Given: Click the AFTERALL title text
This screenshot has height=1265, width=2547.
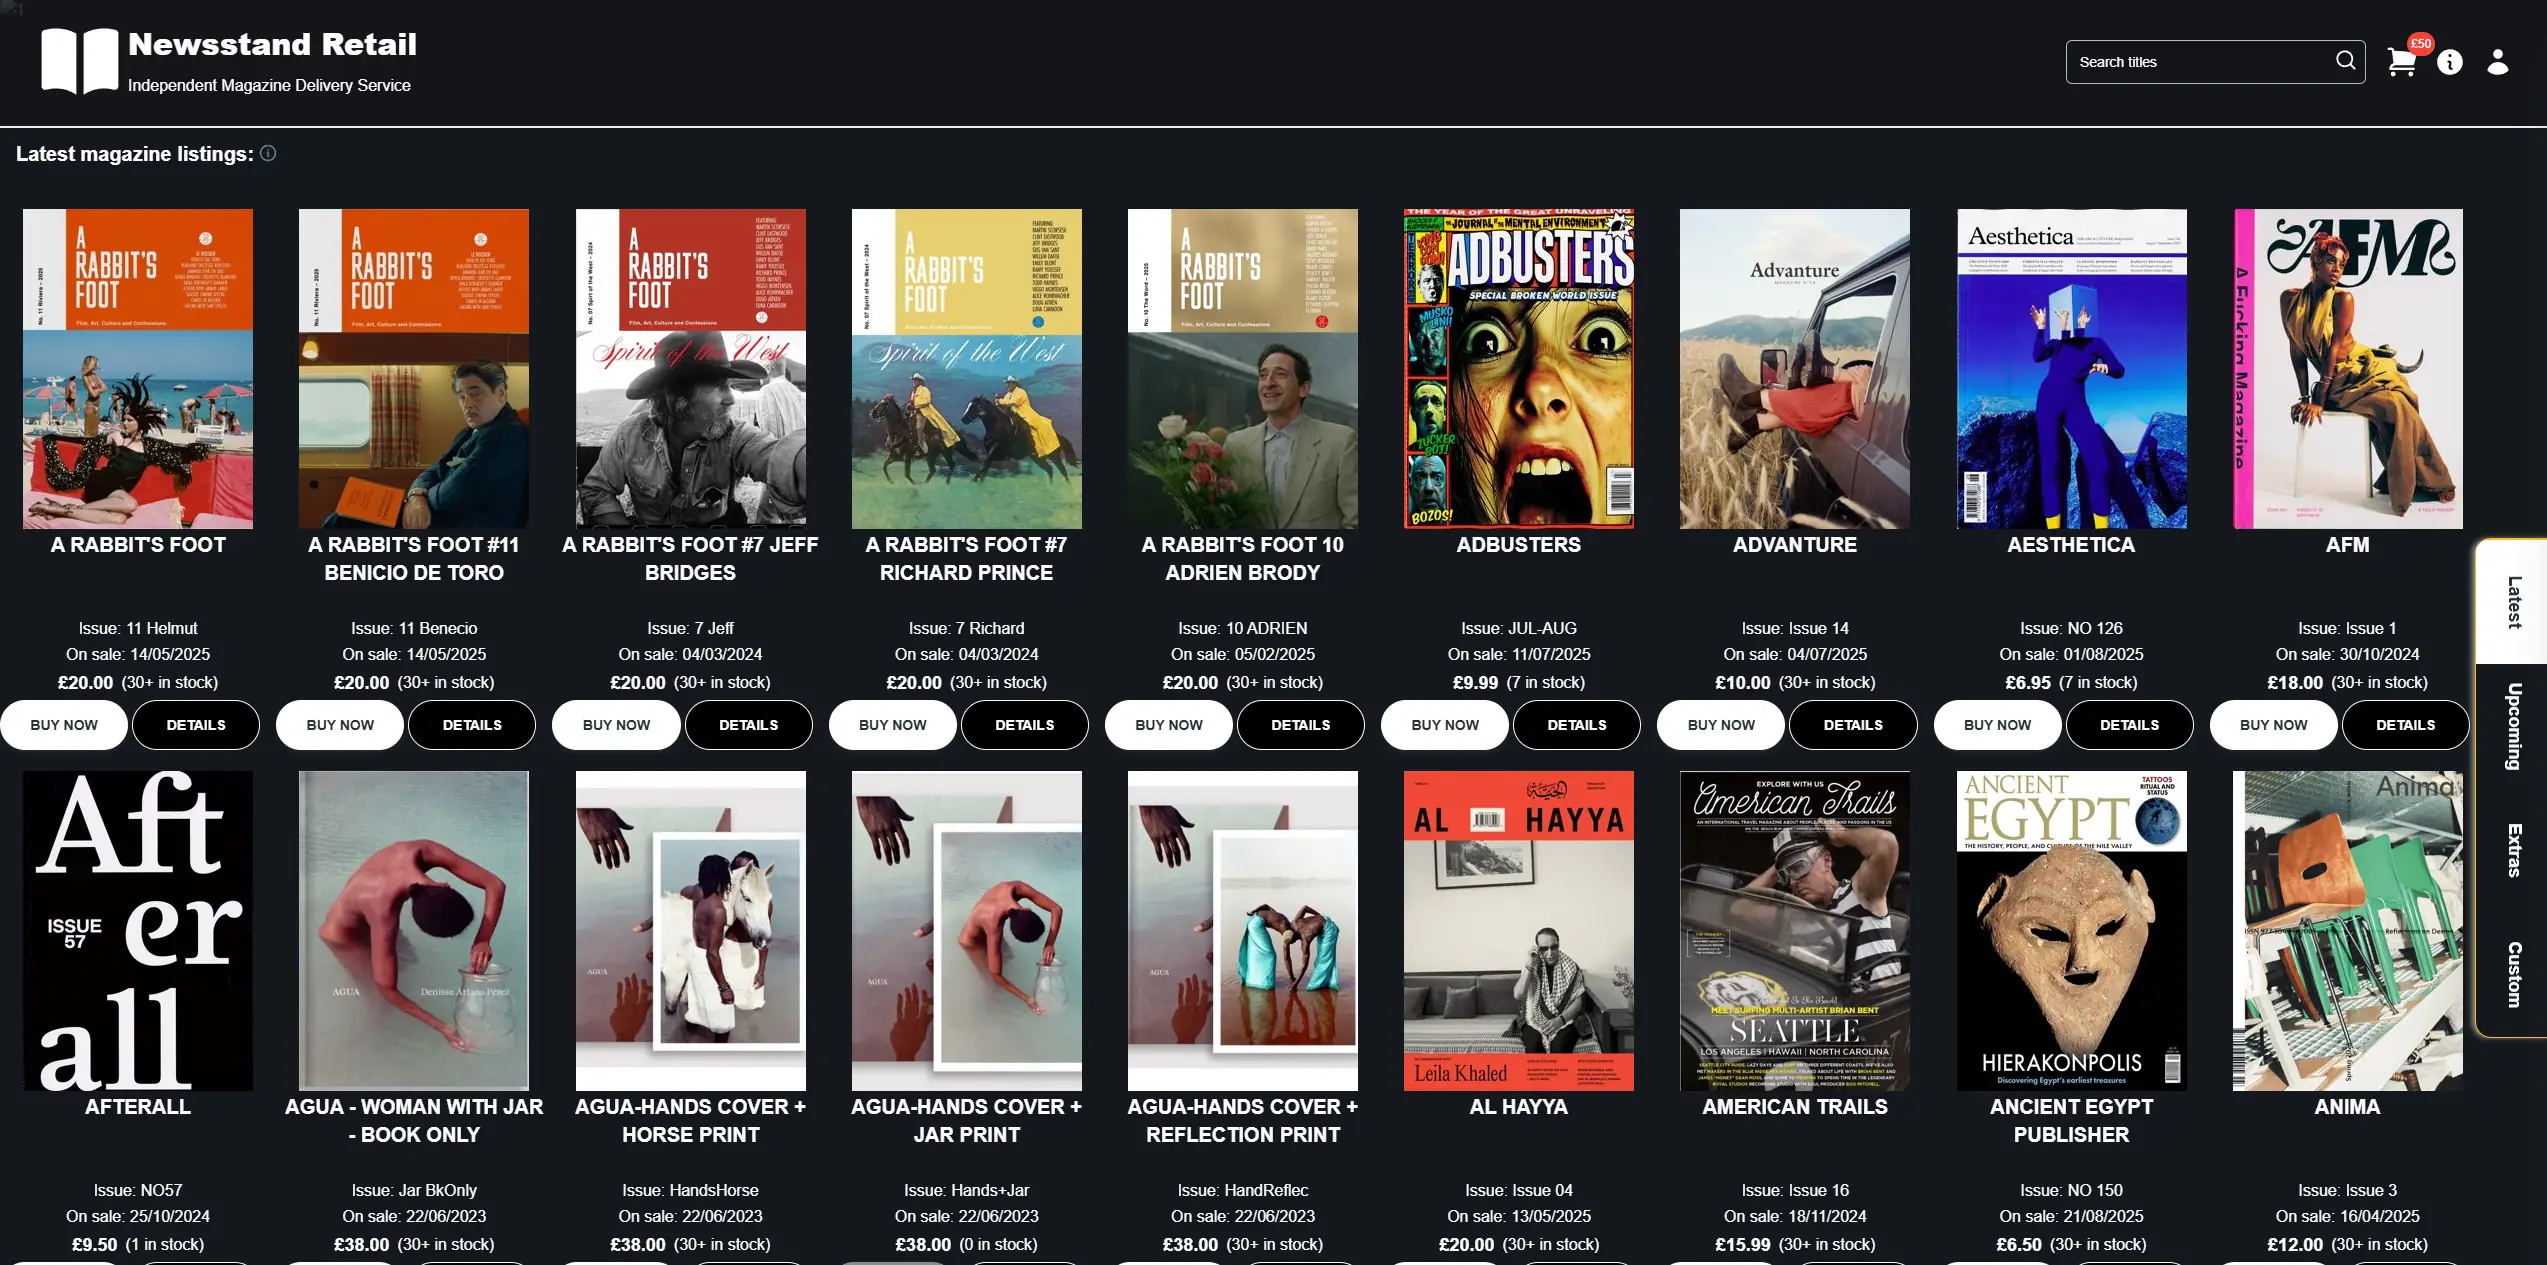Looking at the screenshot, I should tap(138, 1107).
